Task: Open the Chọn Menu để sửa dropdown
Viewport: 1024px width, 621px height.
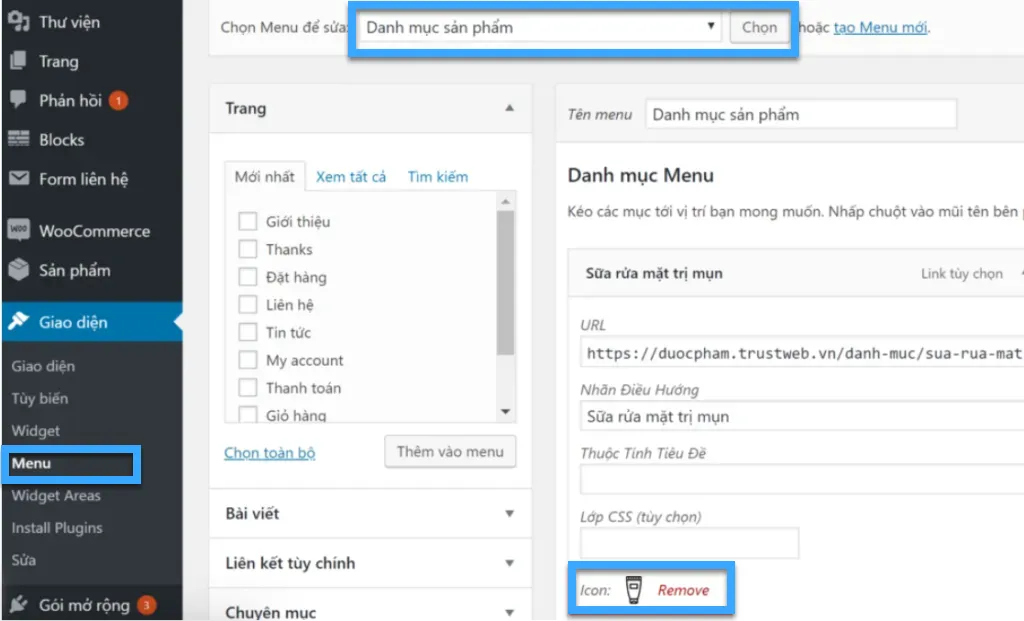Action: (x=540, y=28)
